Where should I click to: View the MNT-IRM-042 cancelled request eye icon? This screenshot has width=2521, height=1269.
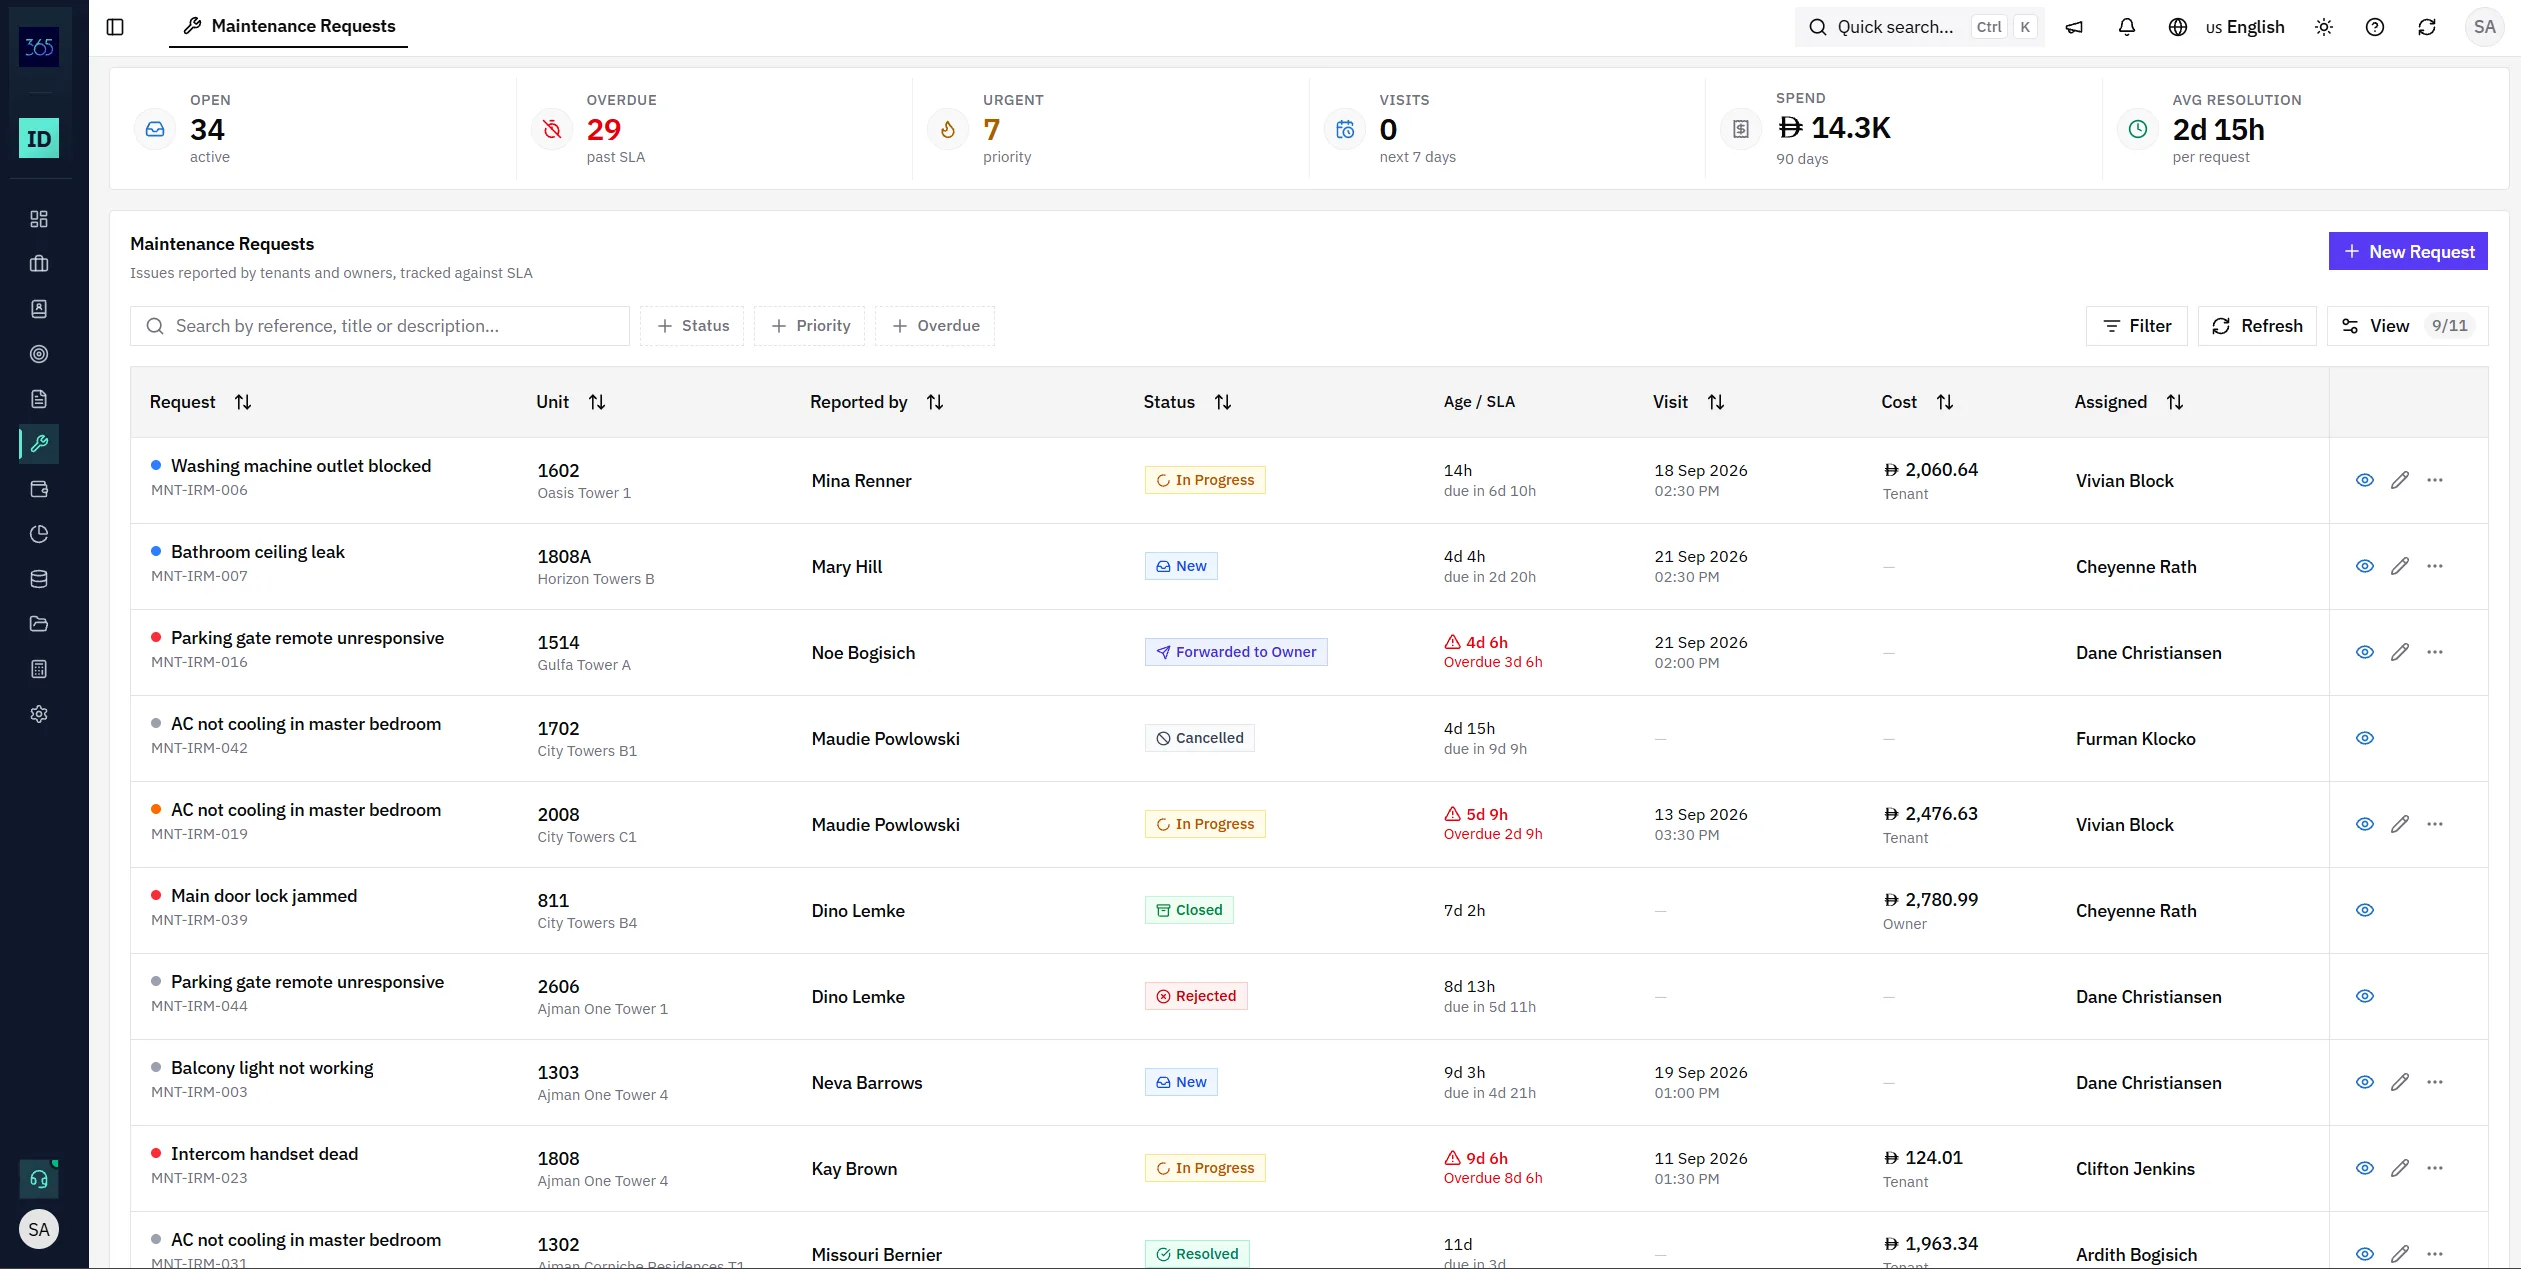(x=2365, y=738)
